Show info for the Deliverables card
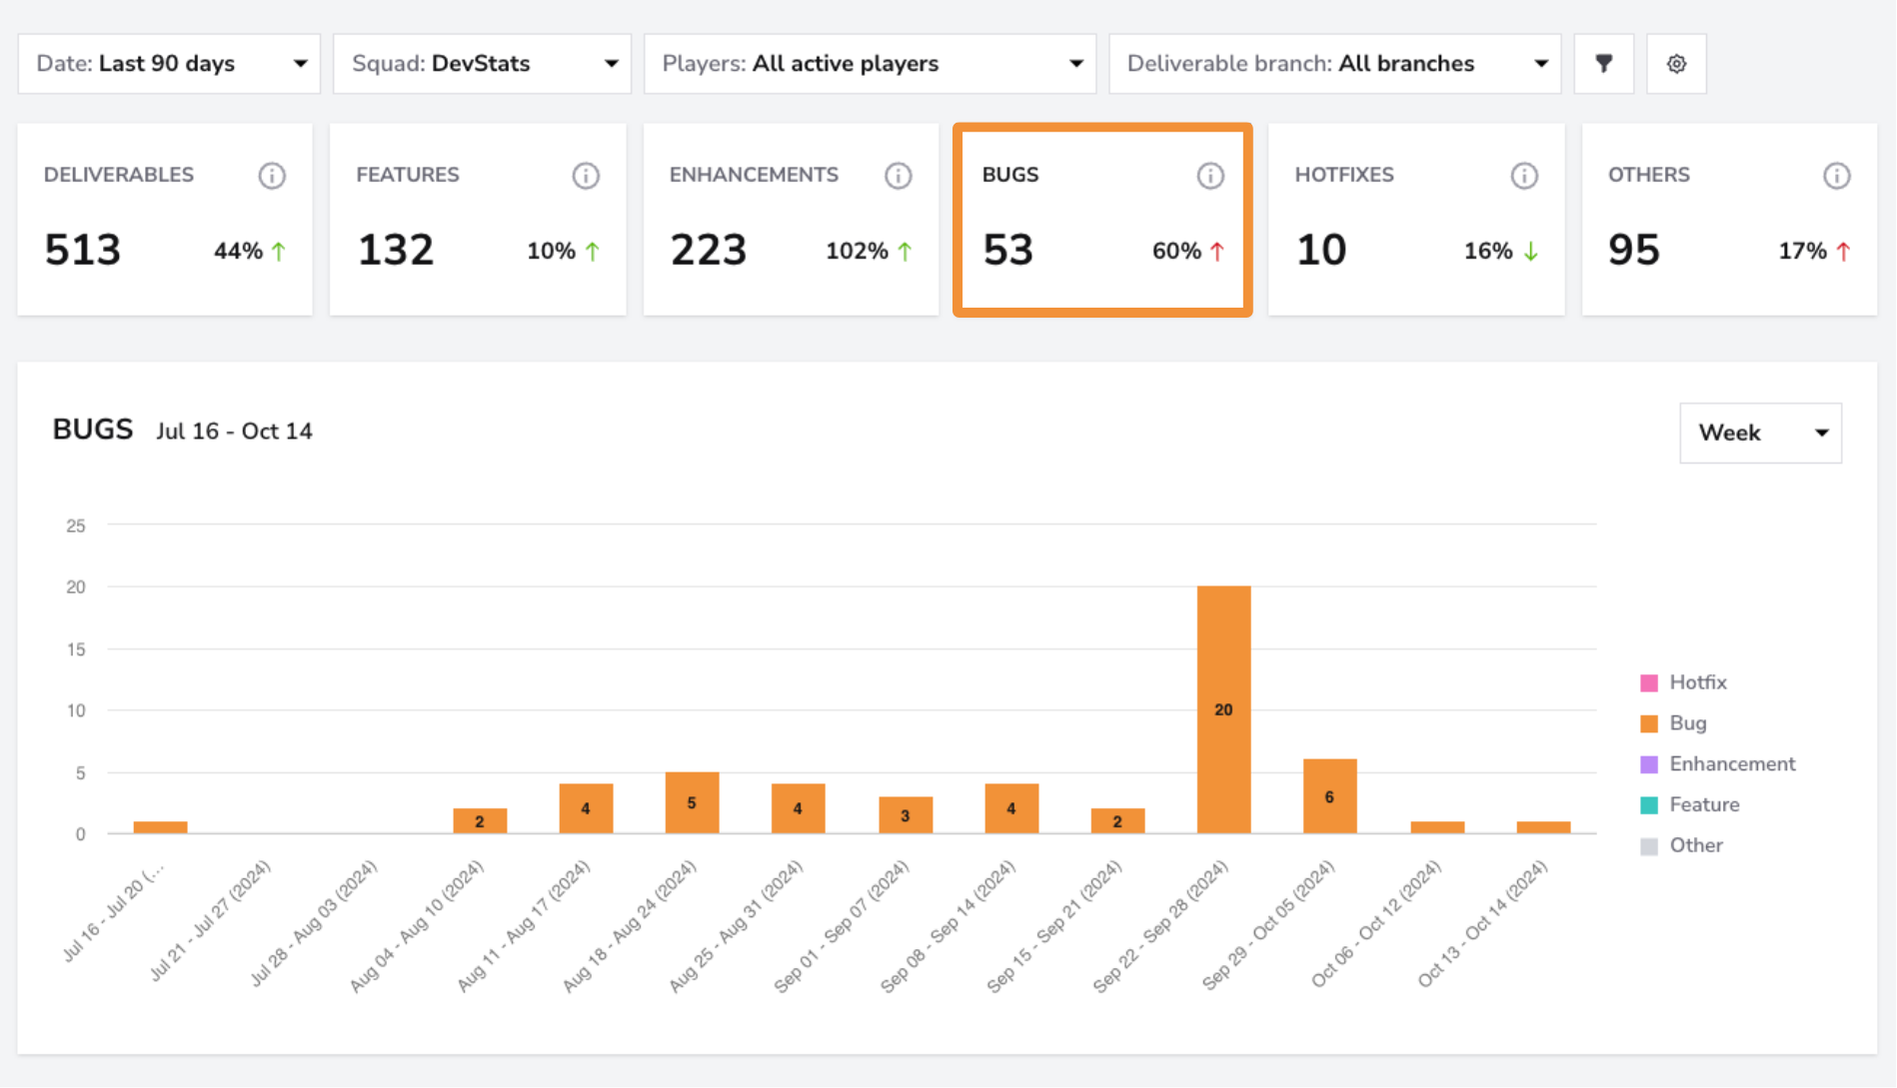Image resolution: width=1897 pixels, height=1088 pixels. point(272,176)
